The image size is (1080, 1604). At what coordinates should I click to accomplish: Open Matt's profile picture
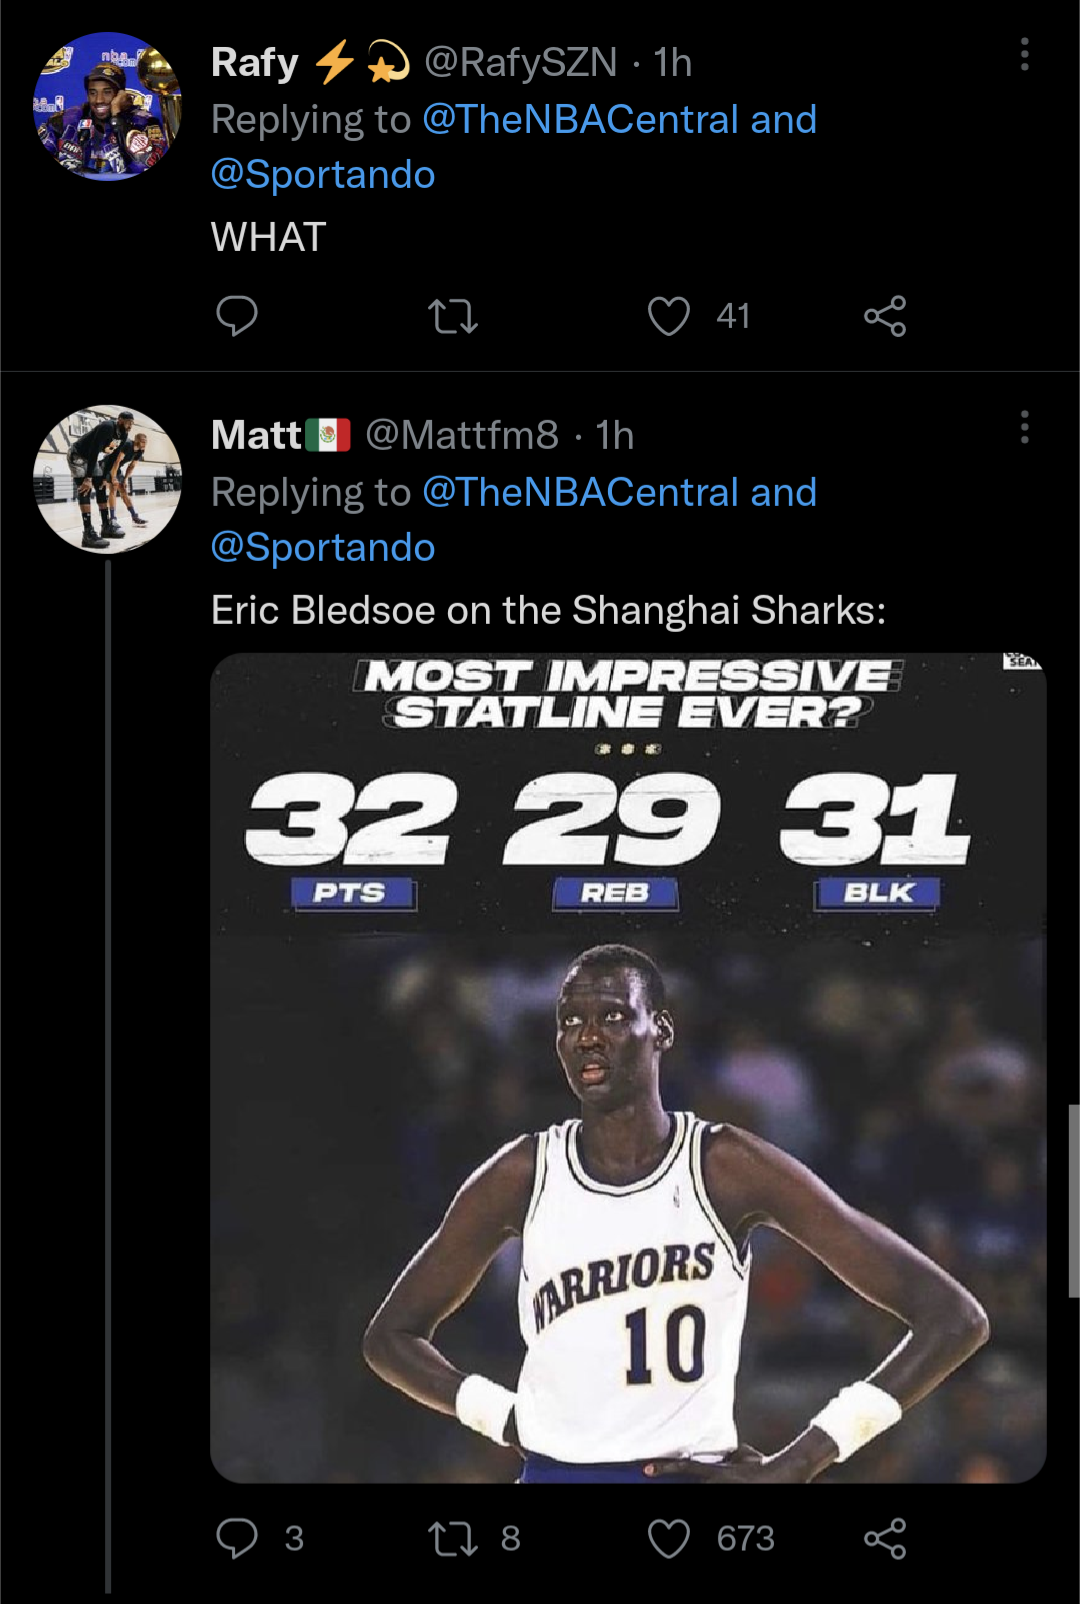107,479
